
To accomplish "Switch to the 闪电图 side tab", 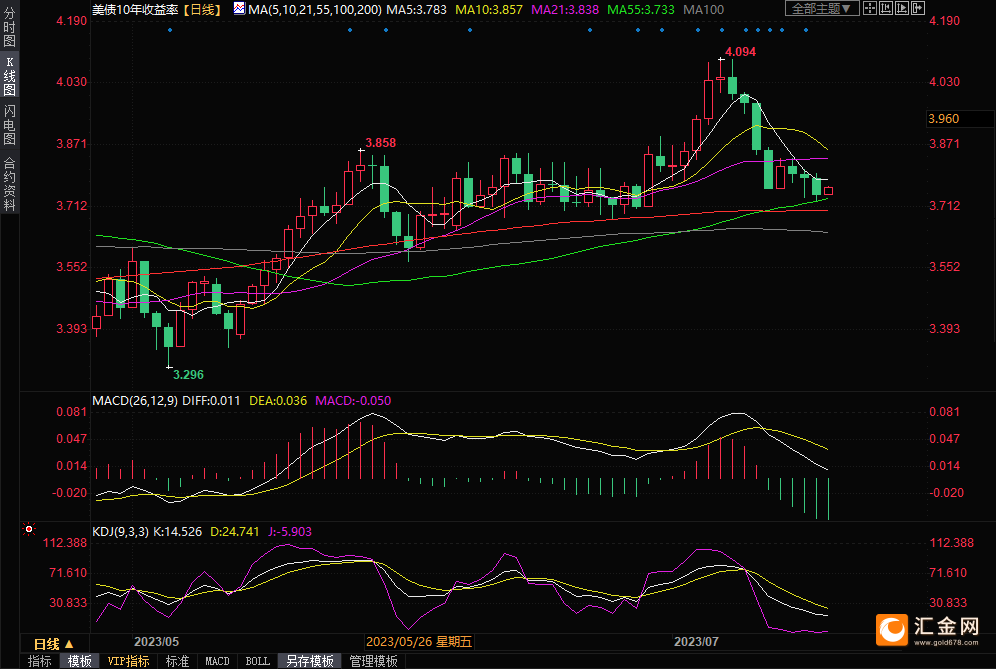I will point(10,125).
